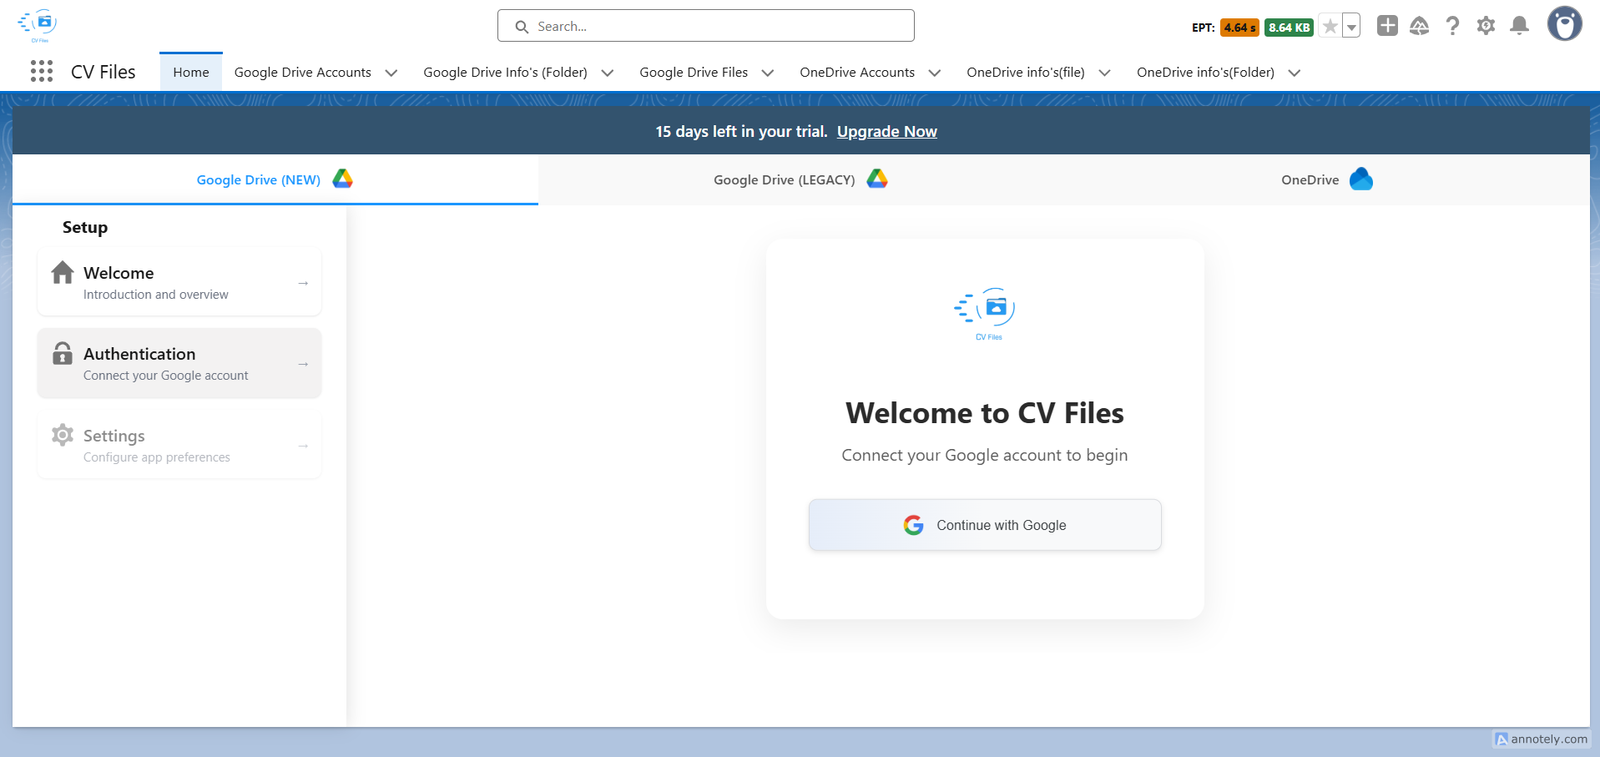Image resolution: width=1600 pixels, height=757 pixels.
Task: Click the favorites star icon
Action: pos(1329,27)
